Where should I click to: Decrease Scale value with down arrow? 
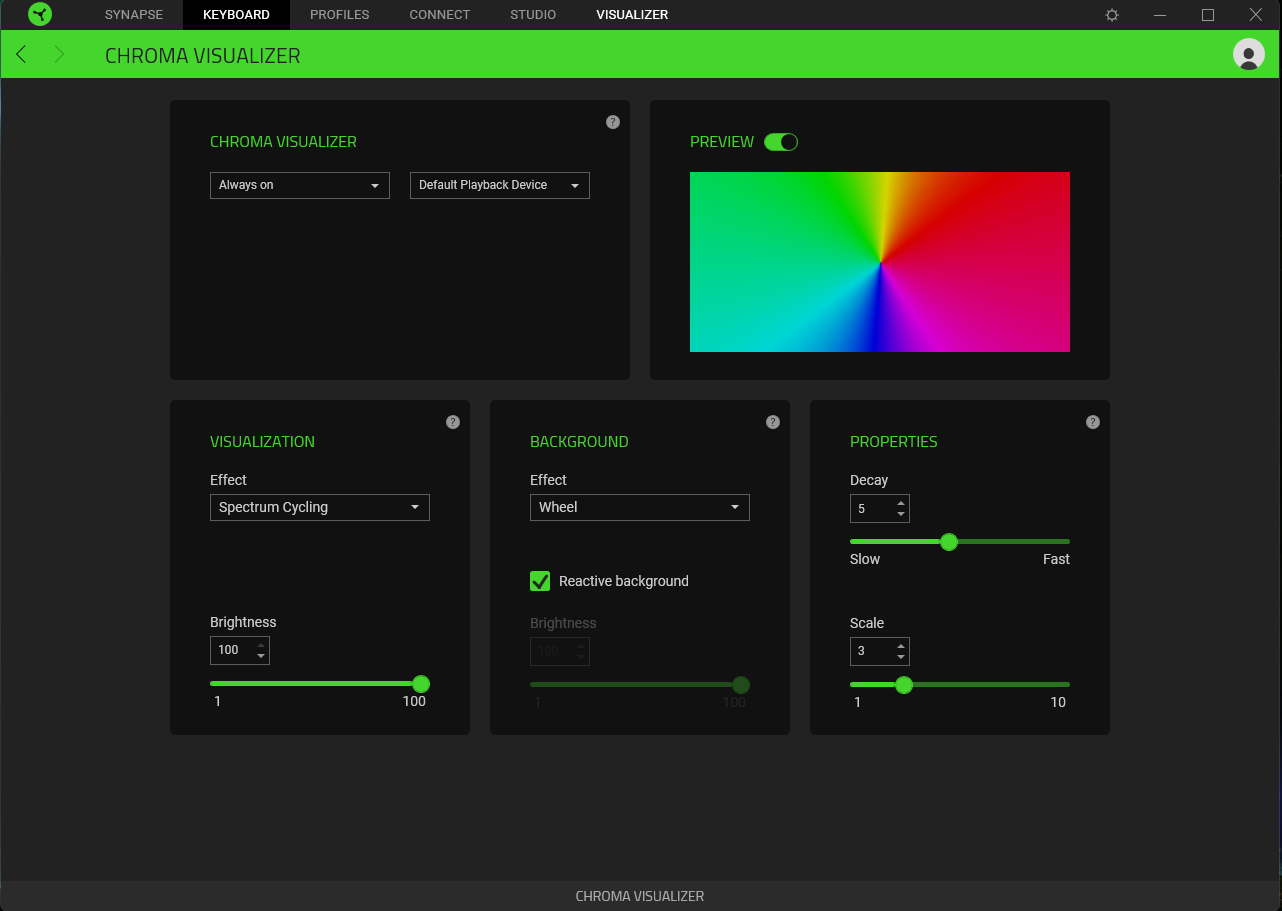point(901,657)
